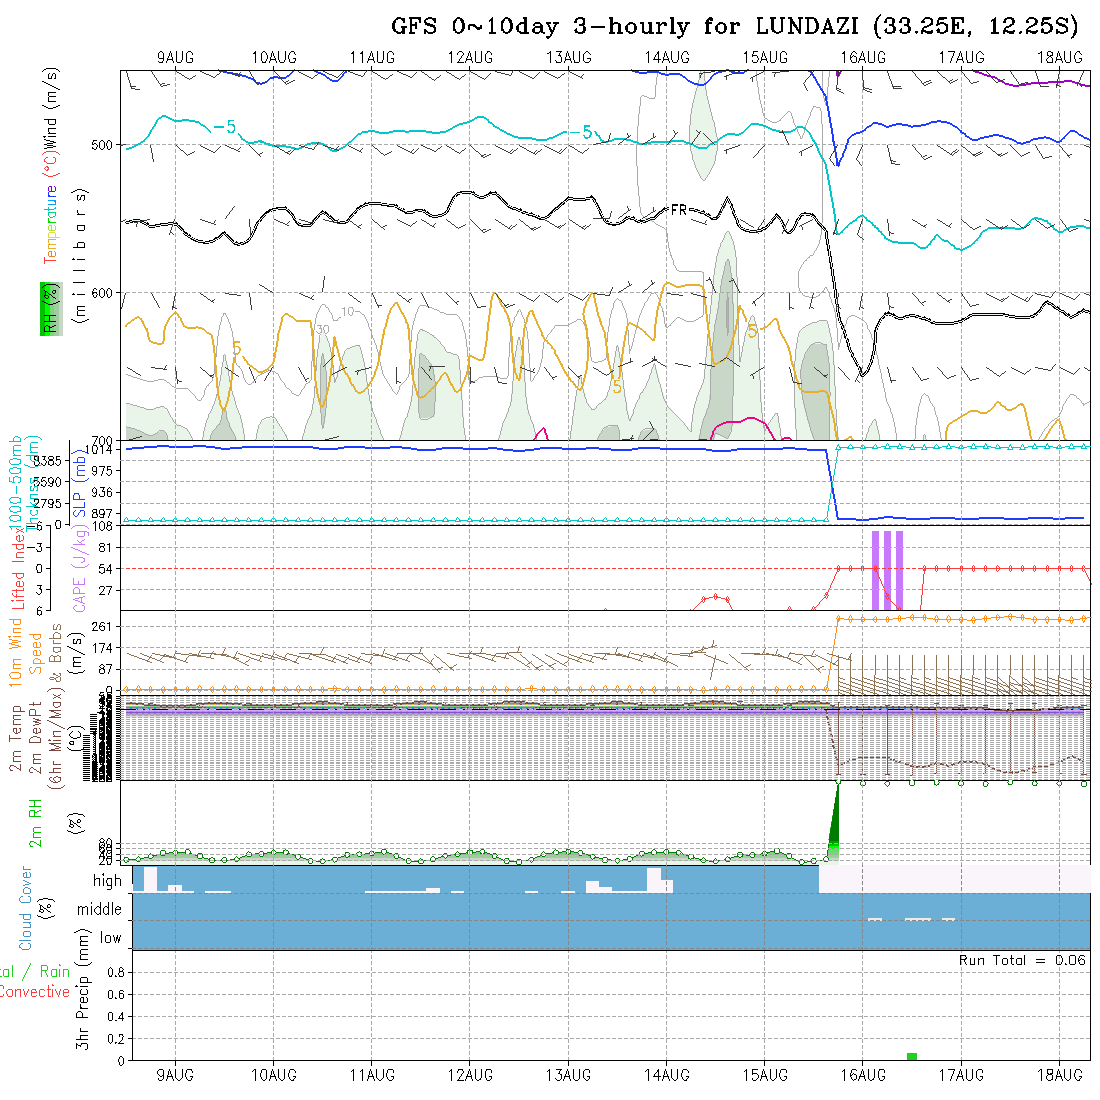The width and height of the screenshot is (1100, 1100).
Task: Select the 15AUG label on the top axis
Action: (x=765, y=58)
